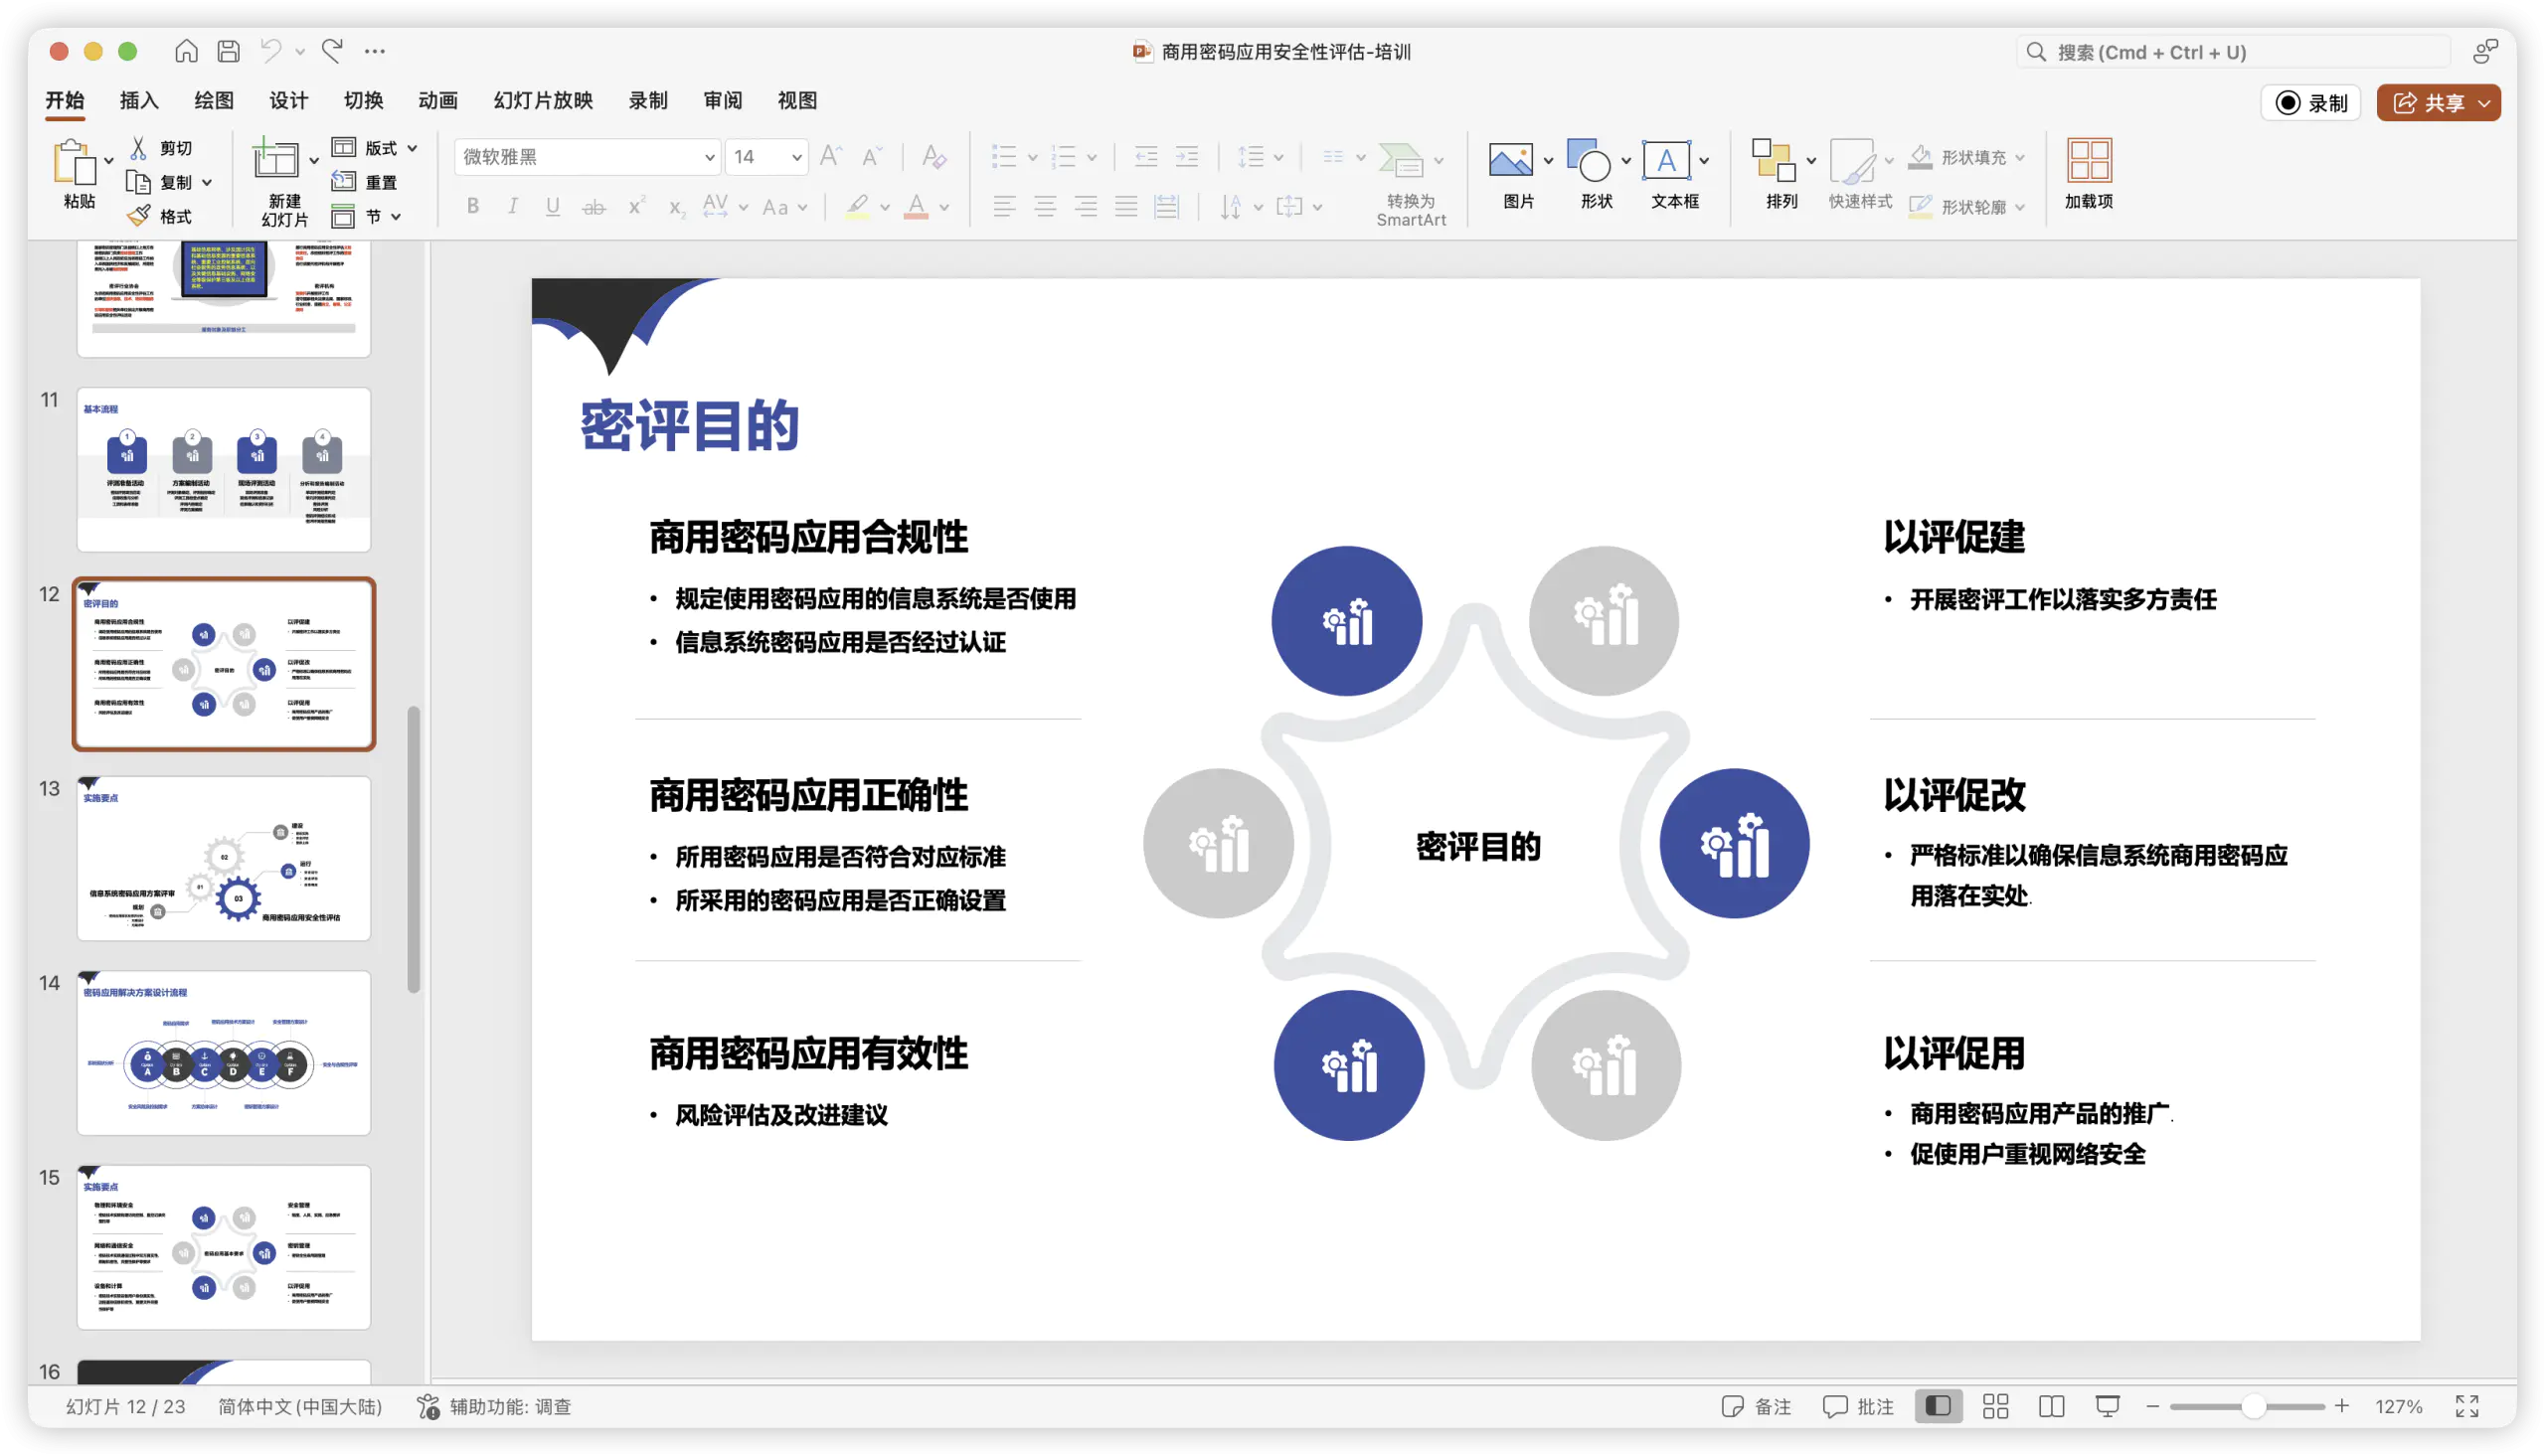Undo the last action

pyautogui.click(x=271, y=51)
